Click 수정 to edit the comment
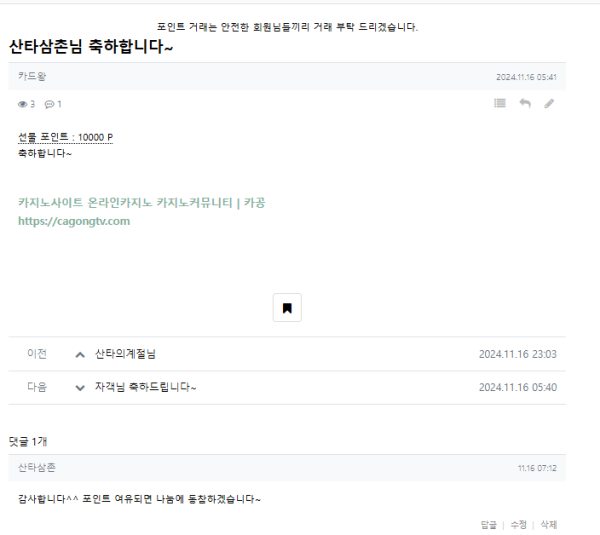Viewport: 600px width, 535px height. click(518, 525)
